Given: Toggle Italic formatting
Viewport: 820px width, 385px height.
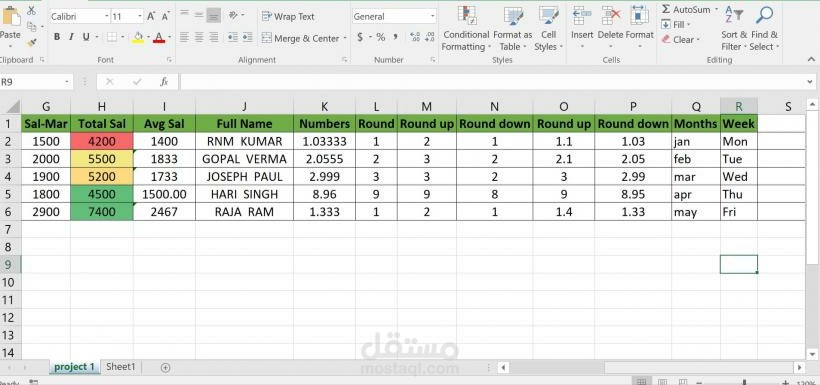Looking at the screenshot, I should click(71, 37).
